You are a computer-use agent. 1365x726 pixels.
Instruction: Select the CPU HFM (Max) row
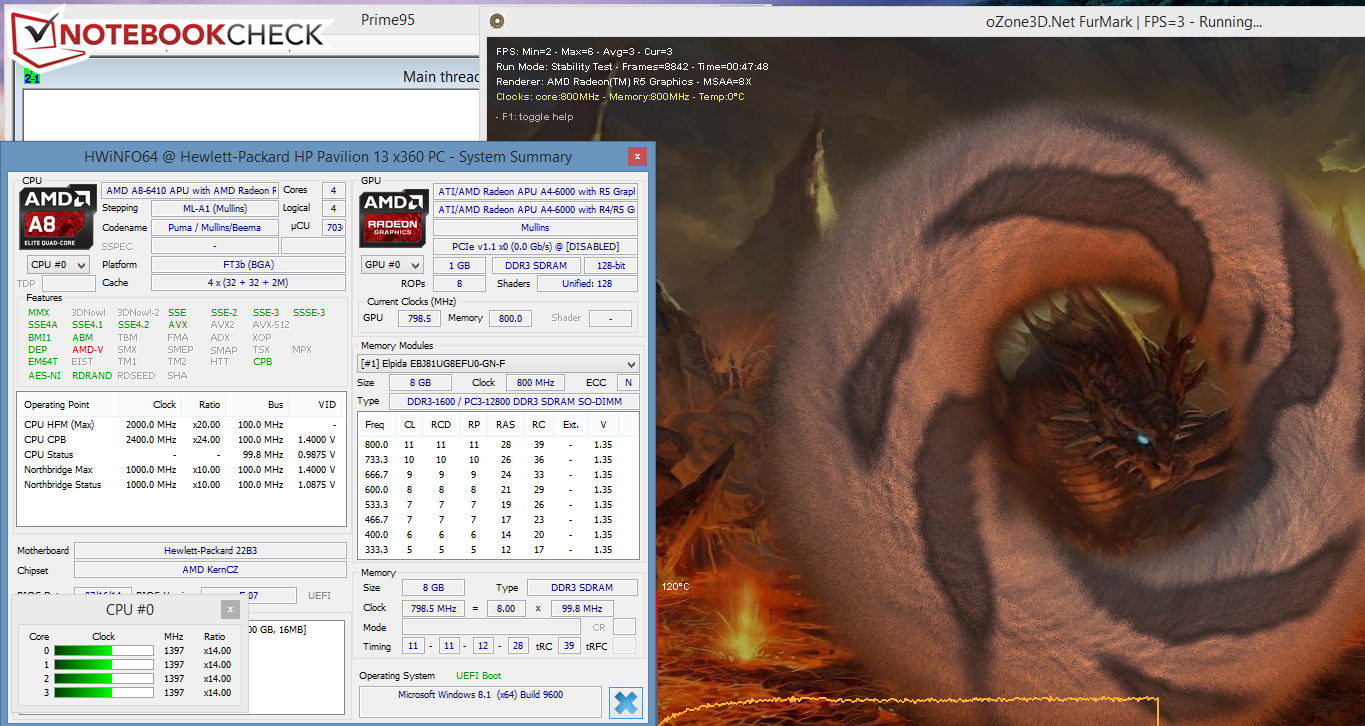click(181, 424)
